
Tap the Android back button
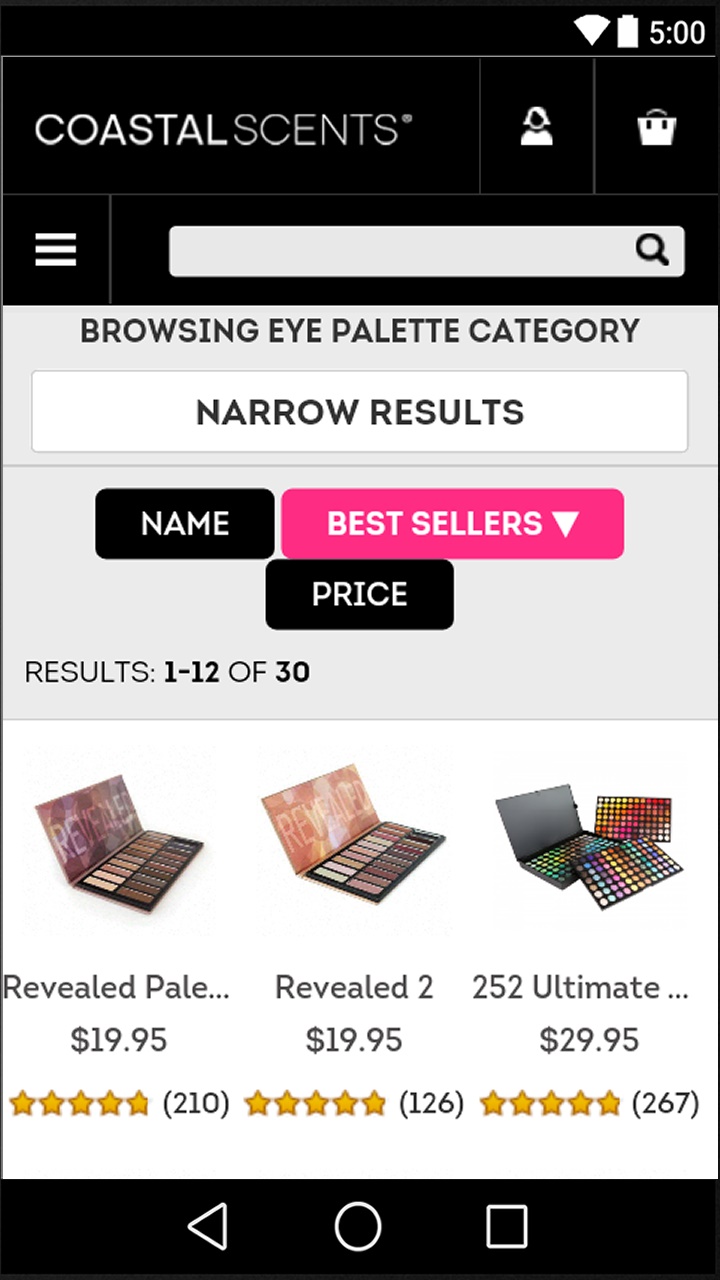coord(208,1226)
